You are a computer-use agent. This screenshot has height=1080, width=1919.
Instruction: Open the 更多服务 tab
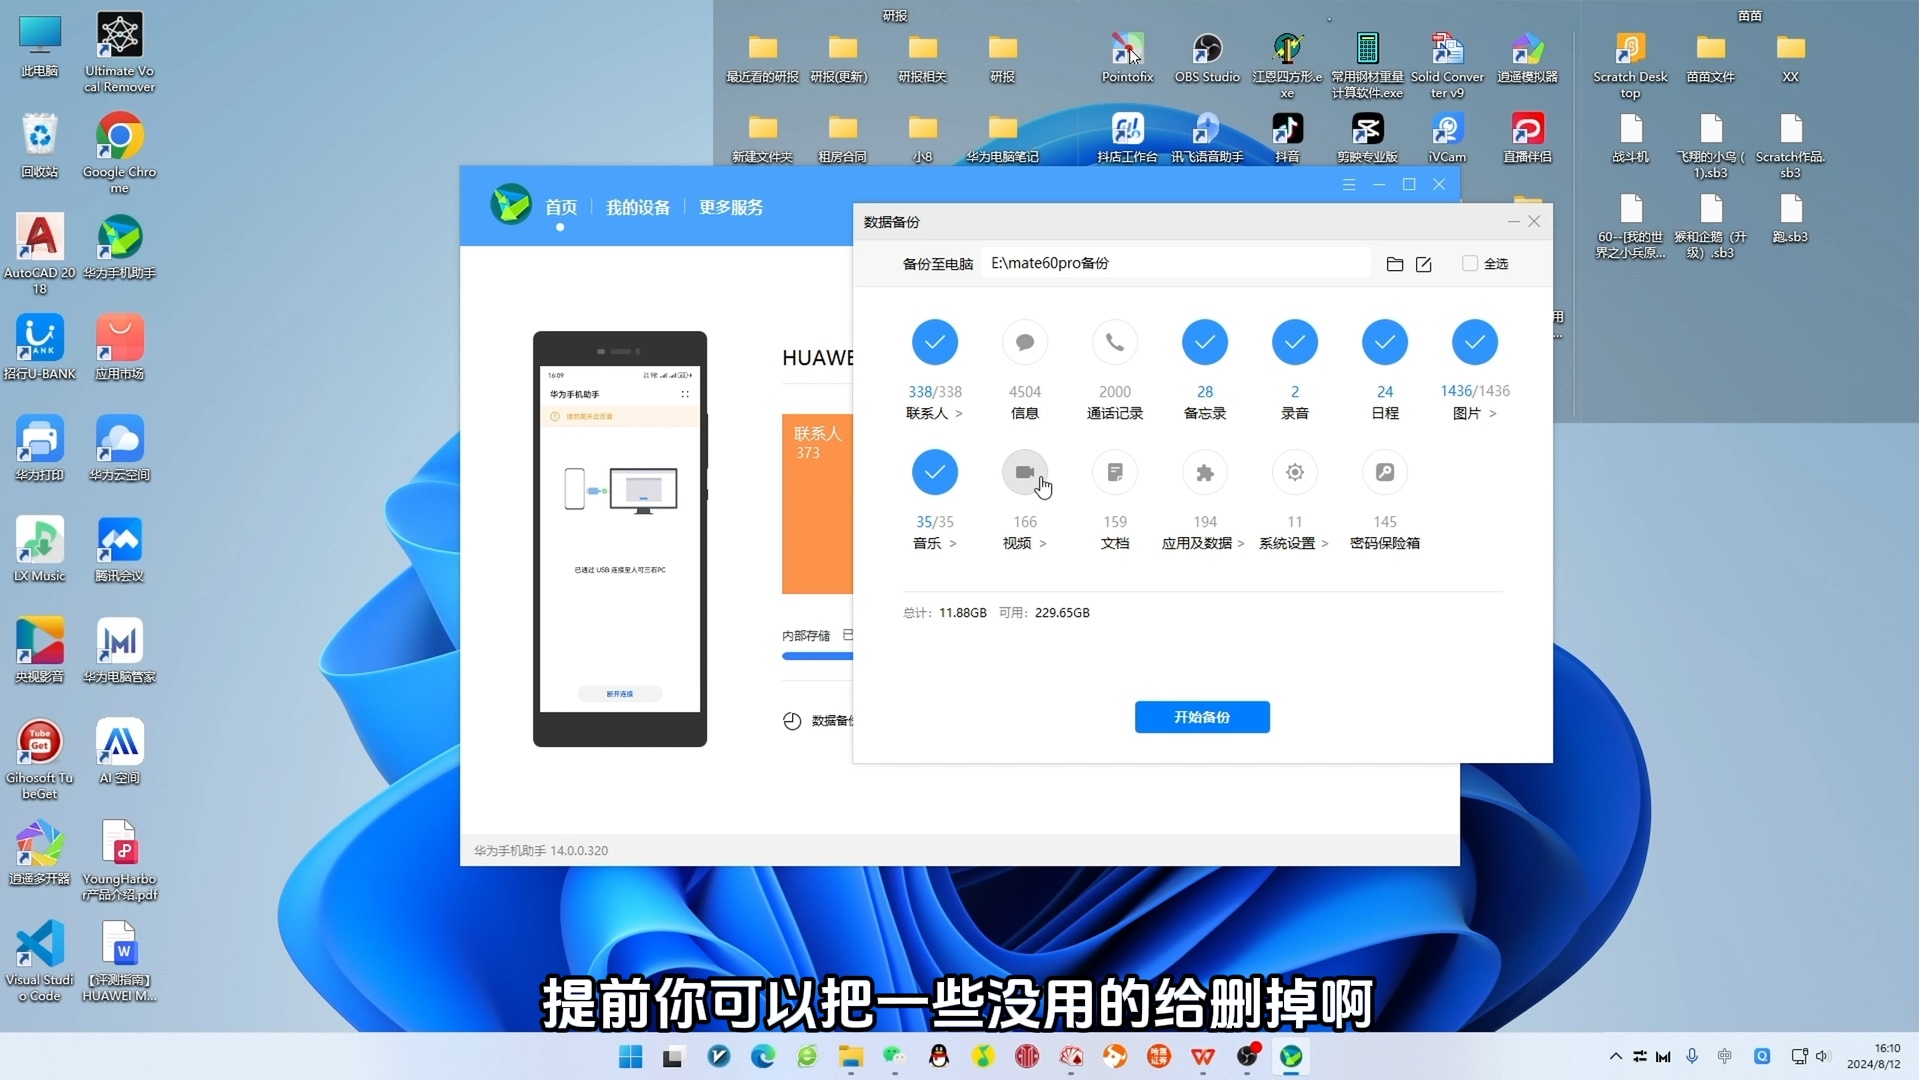(x=731, y=207)
